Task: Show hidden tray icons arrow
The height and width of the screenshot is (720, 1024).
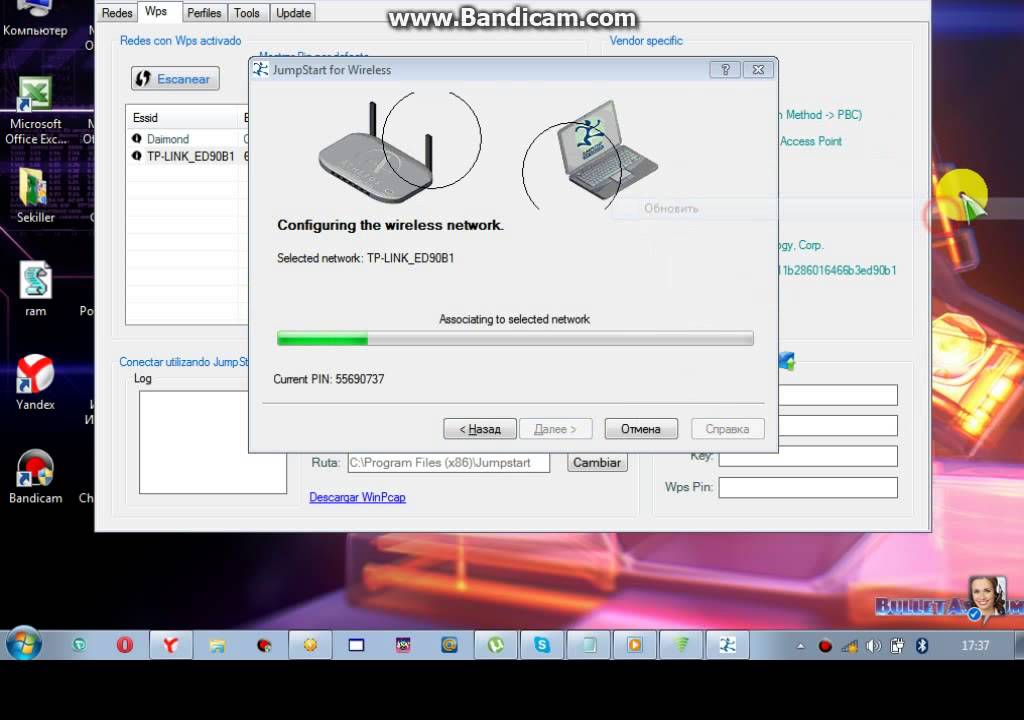Action: pyautogui.click(x=801, y=646)
